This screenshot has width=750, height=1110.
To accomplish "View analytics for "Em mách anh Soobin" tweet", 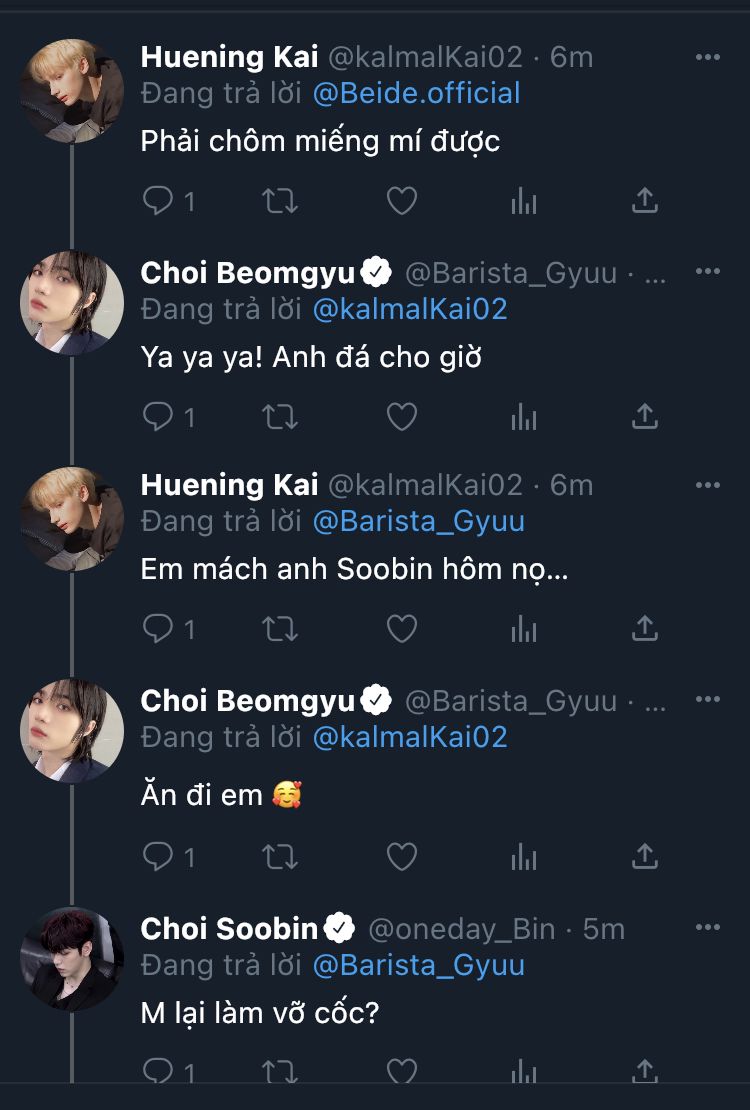I will [x=524, y=628].
